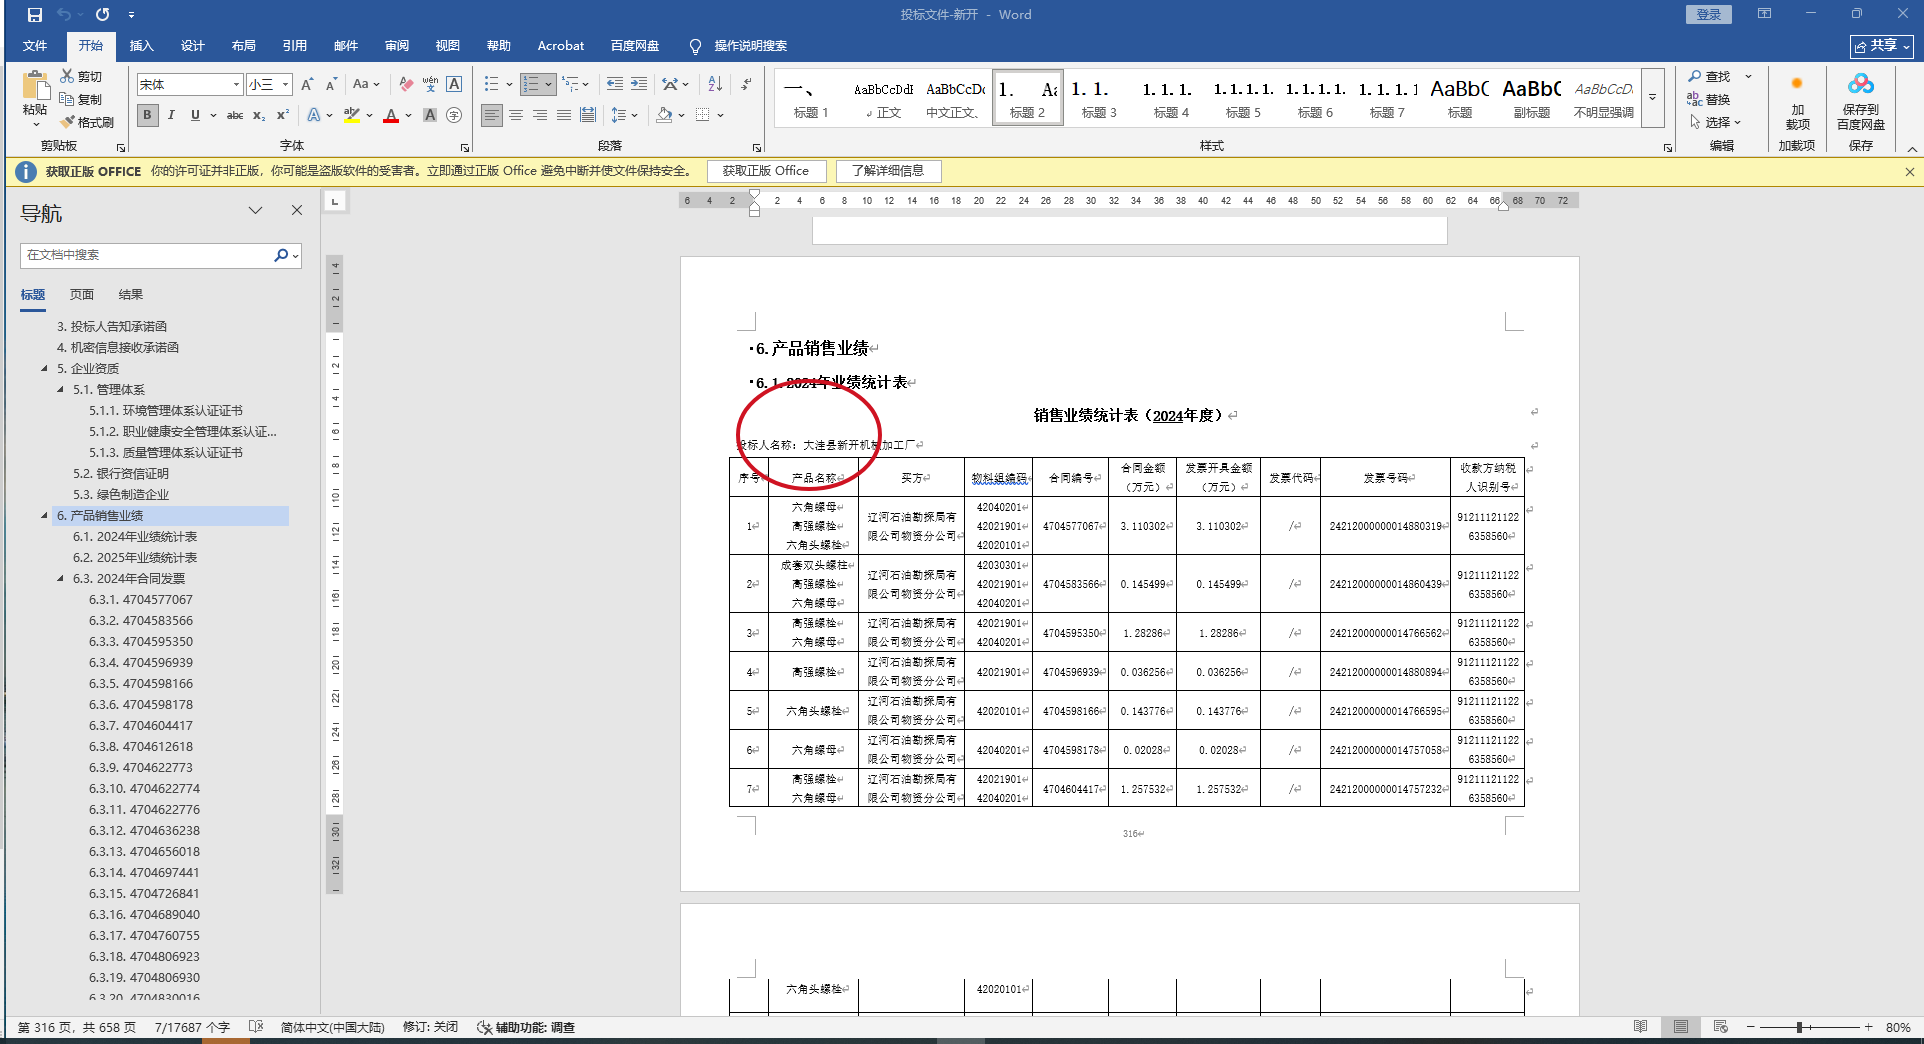Click the clear formatting eraser icon
Viewport: 1924px width, 1044px height.
coord(406,84)
